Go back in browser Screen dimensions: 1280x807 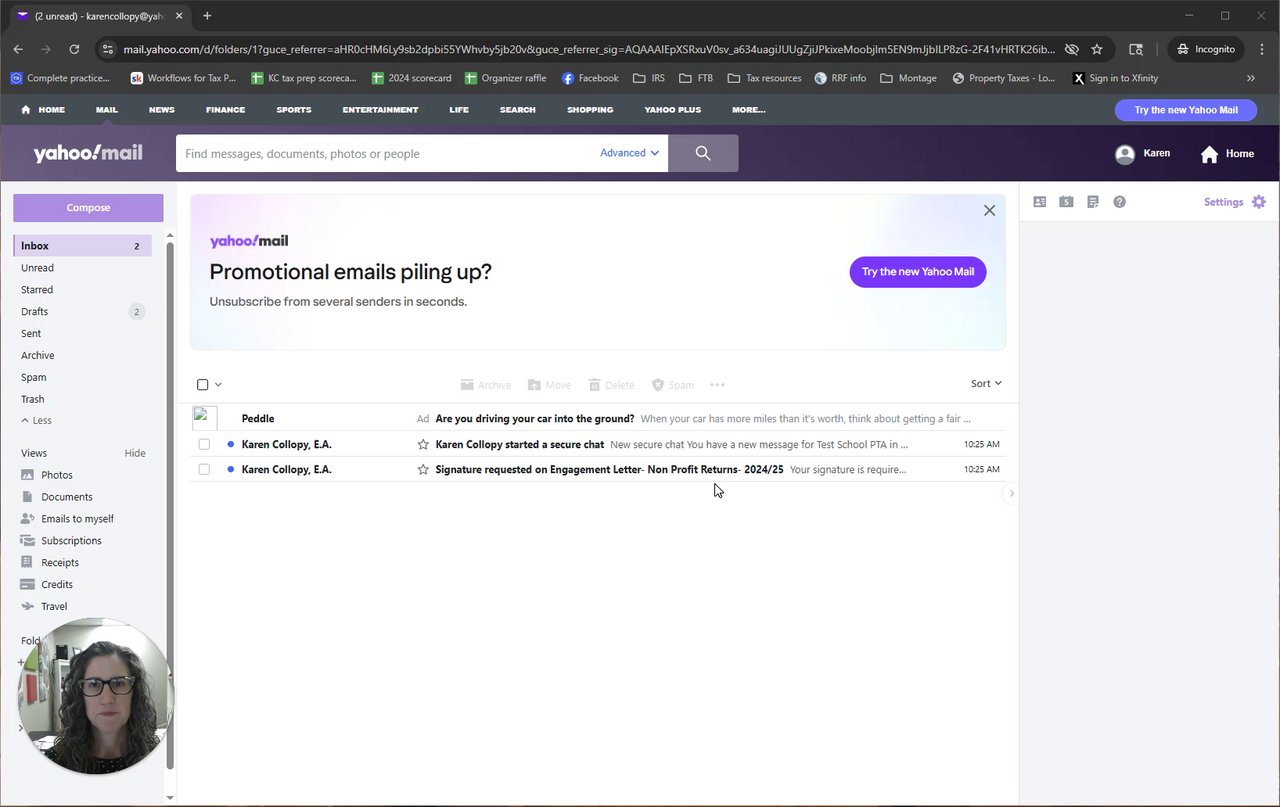18,49
